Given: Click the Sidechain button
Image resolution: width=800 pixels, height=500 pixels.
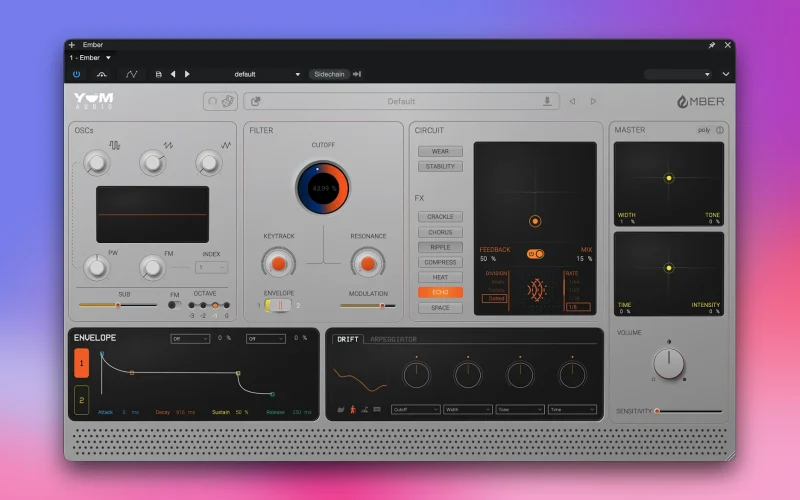Looking at the screenshot, I should (329, 74).
